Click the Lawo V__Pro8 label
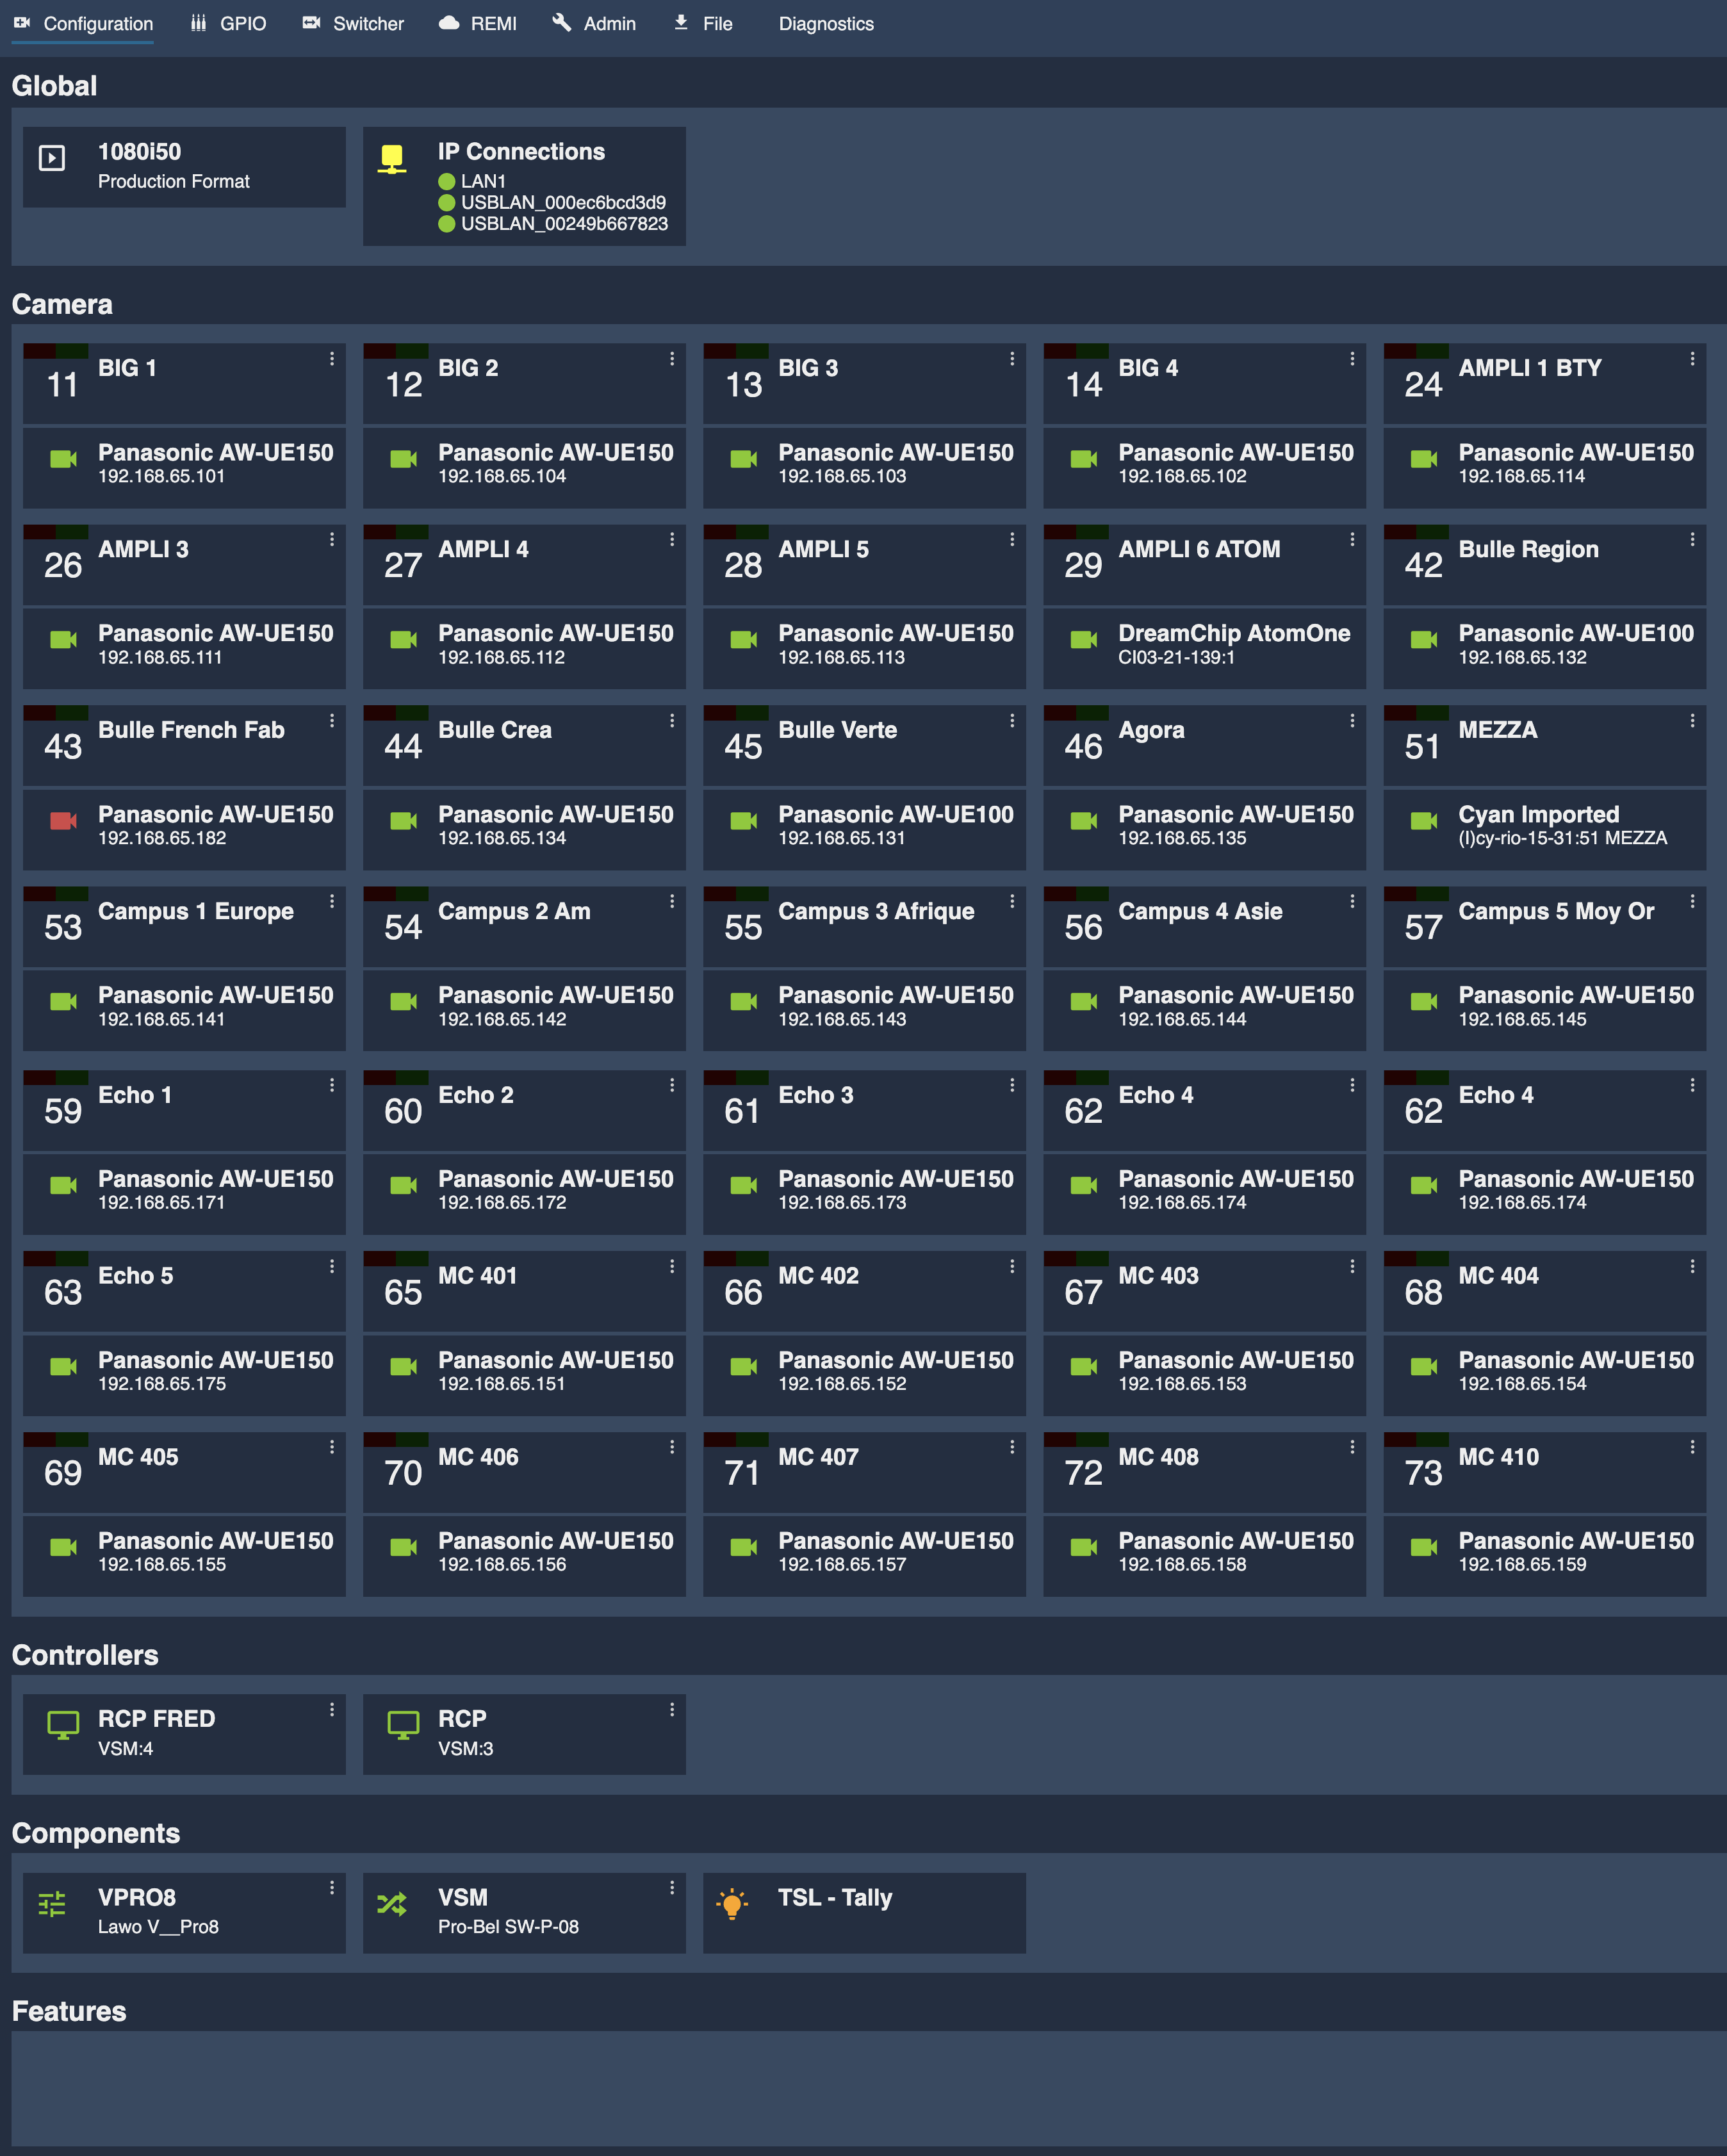This screenshot has width=1727, height=2156. tap(158, 1927)
